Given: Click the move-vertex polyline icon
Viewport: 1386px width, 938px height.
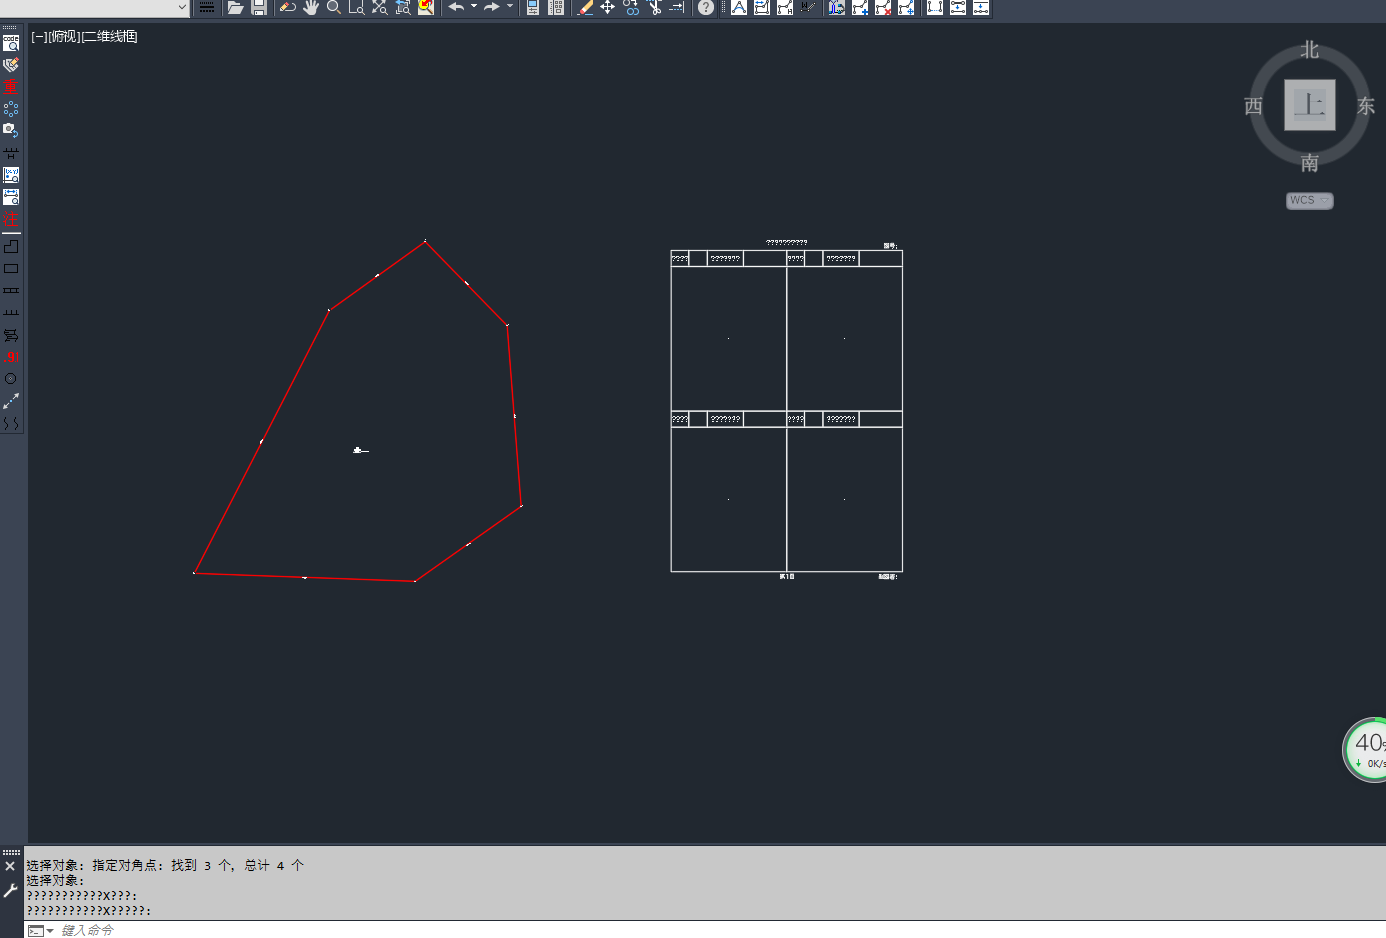Looking at the screenshot, I should click(x=906, y=7).
